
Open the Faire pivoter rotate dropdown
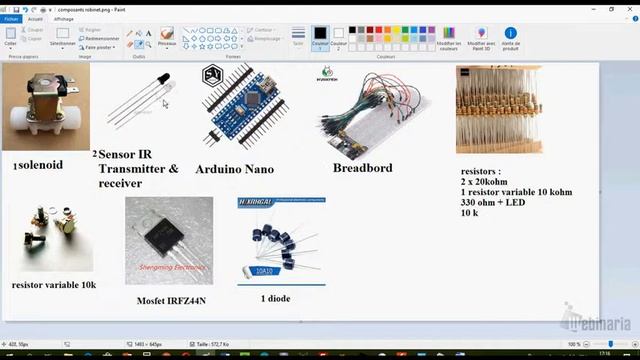pyautogui.click(x=97, y=47)
